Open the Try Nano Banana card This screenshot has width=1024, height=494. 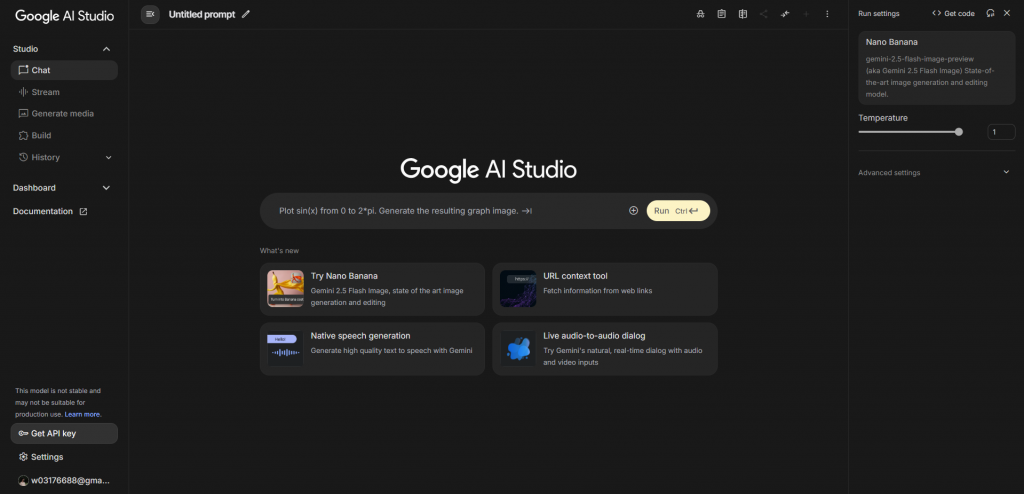pyautogui.click(x=372, y=289)
